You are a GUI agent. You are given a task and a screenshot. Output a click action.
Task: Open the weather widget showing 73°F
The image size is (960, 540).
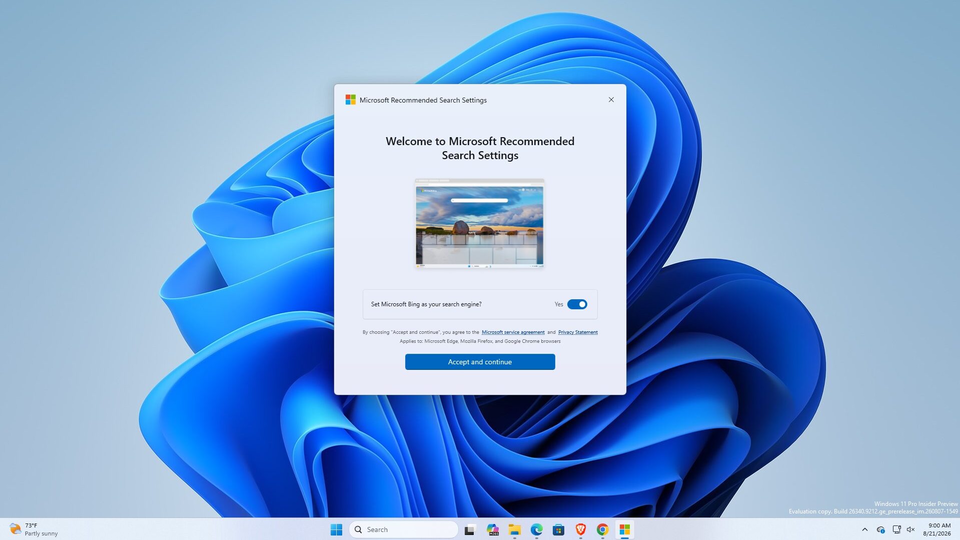pos(34,530)
